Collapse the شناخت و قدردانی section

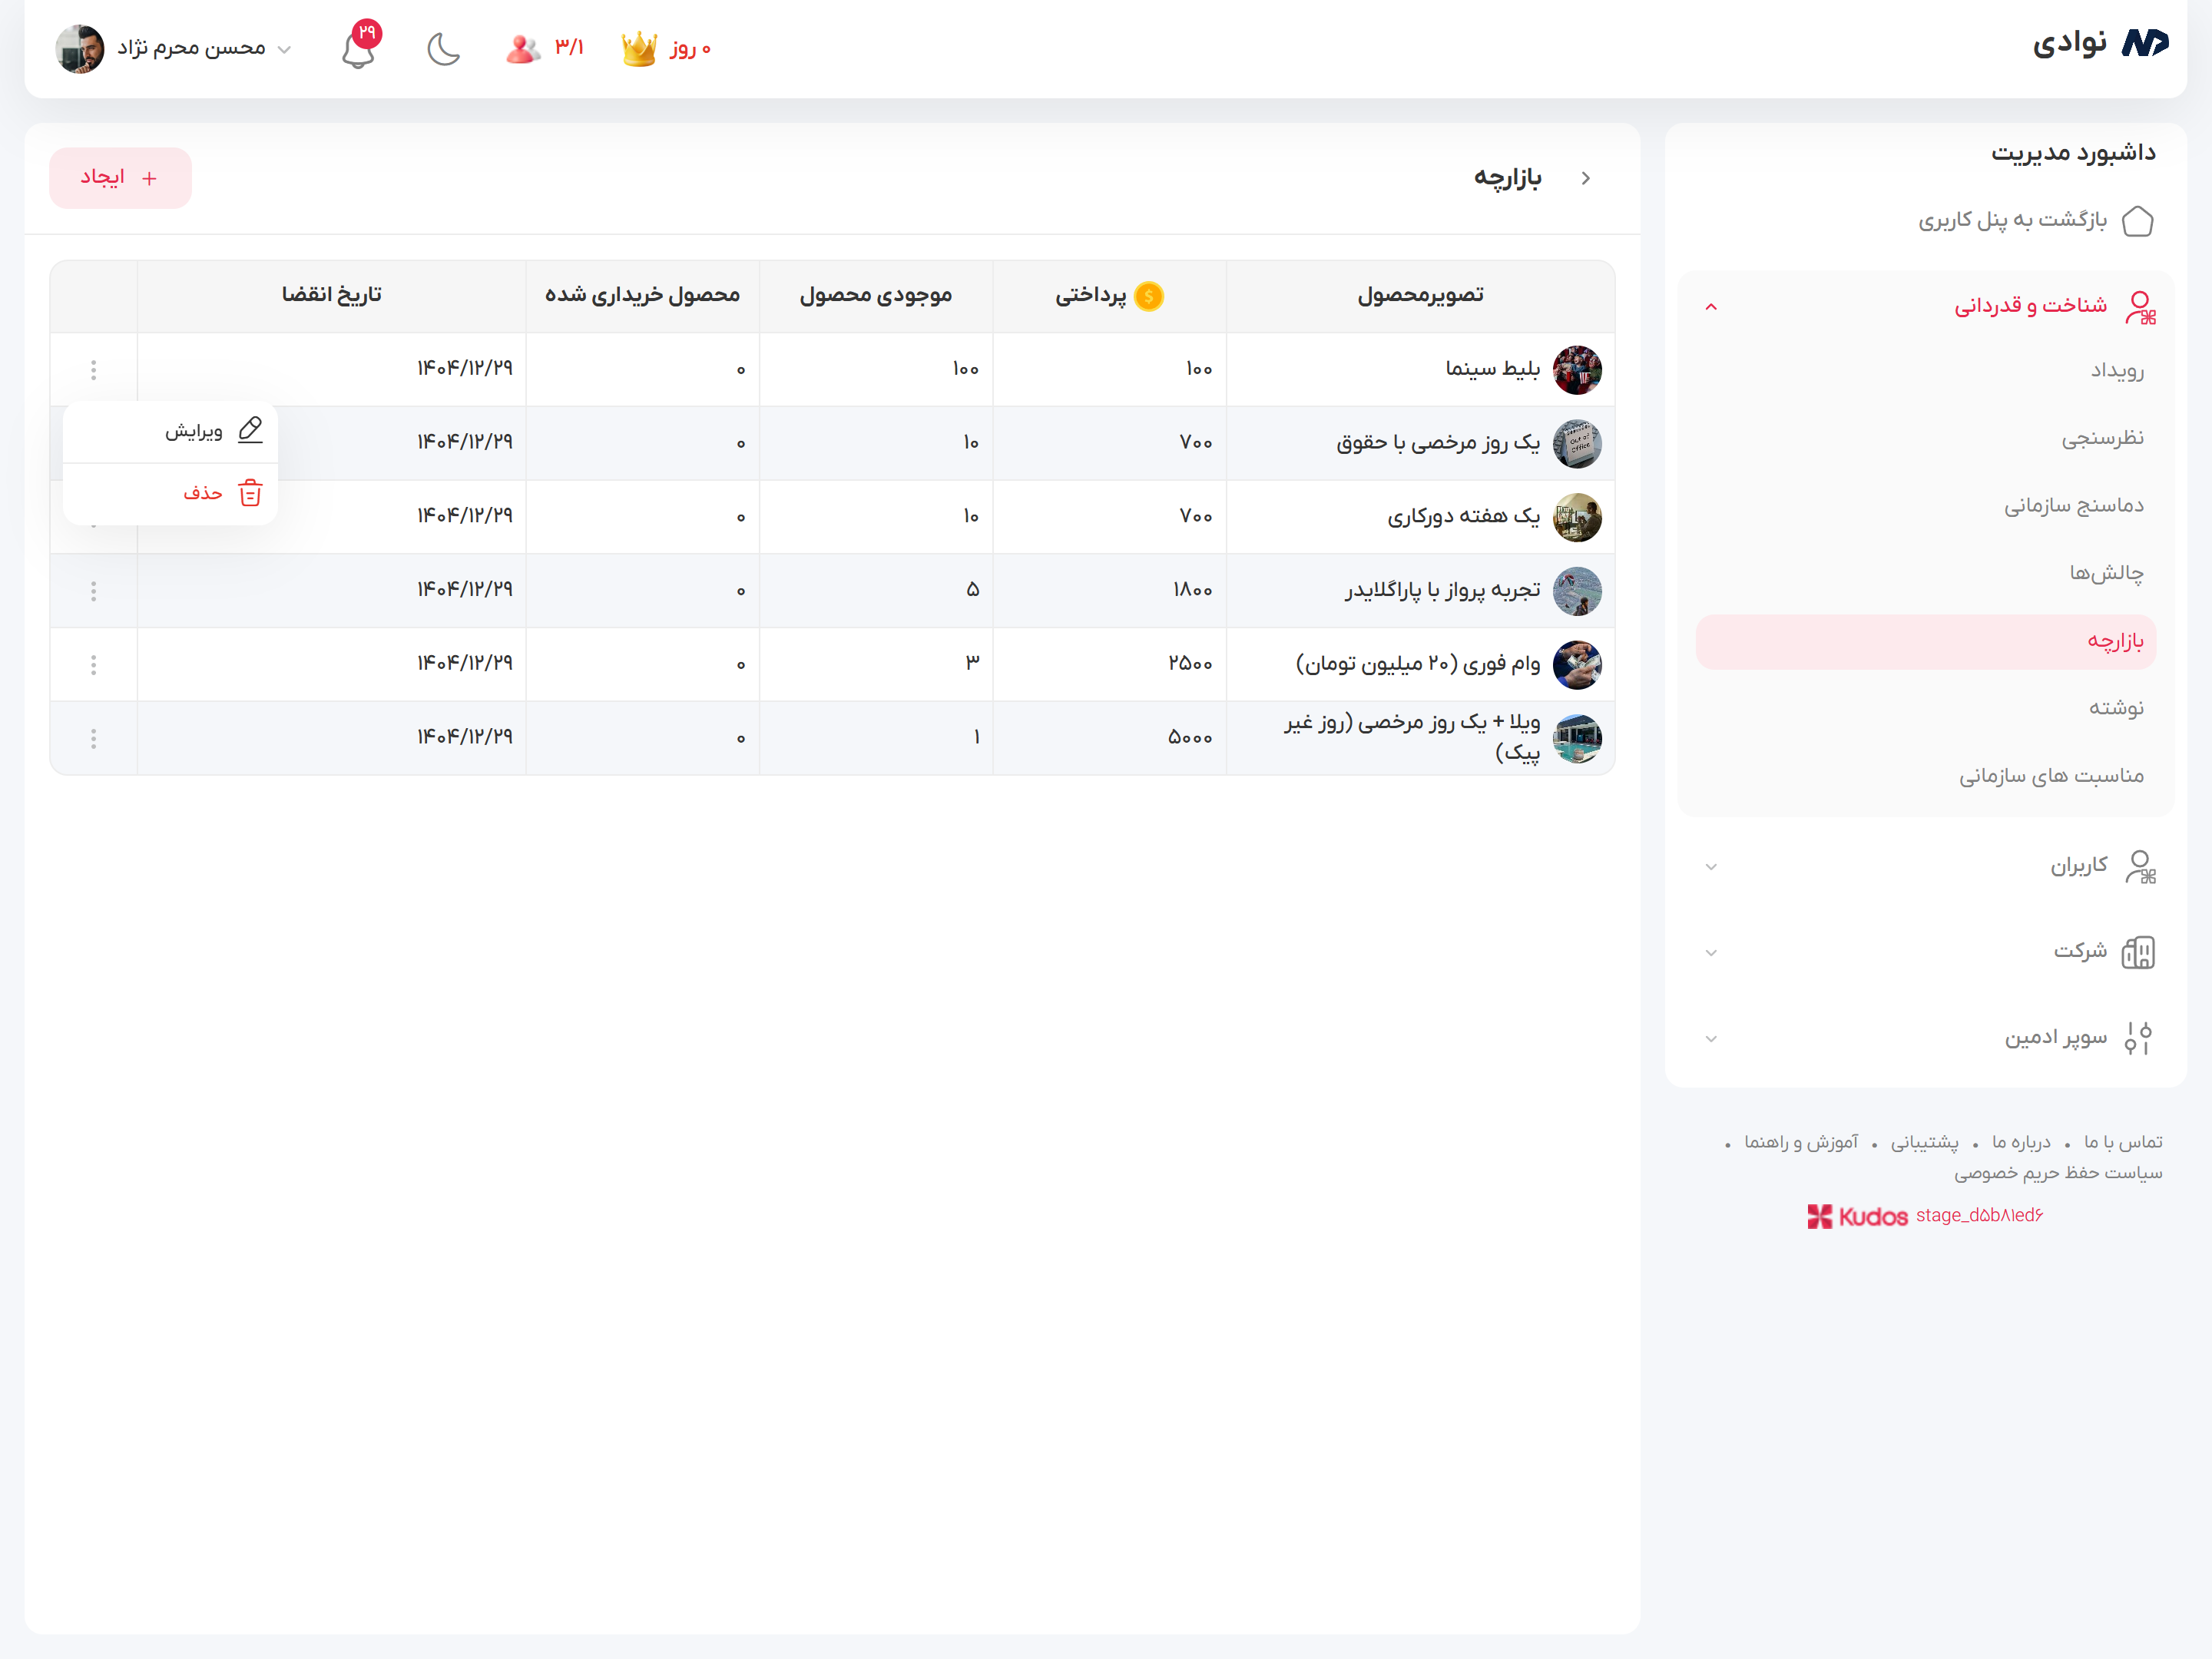pos(1711,306)
